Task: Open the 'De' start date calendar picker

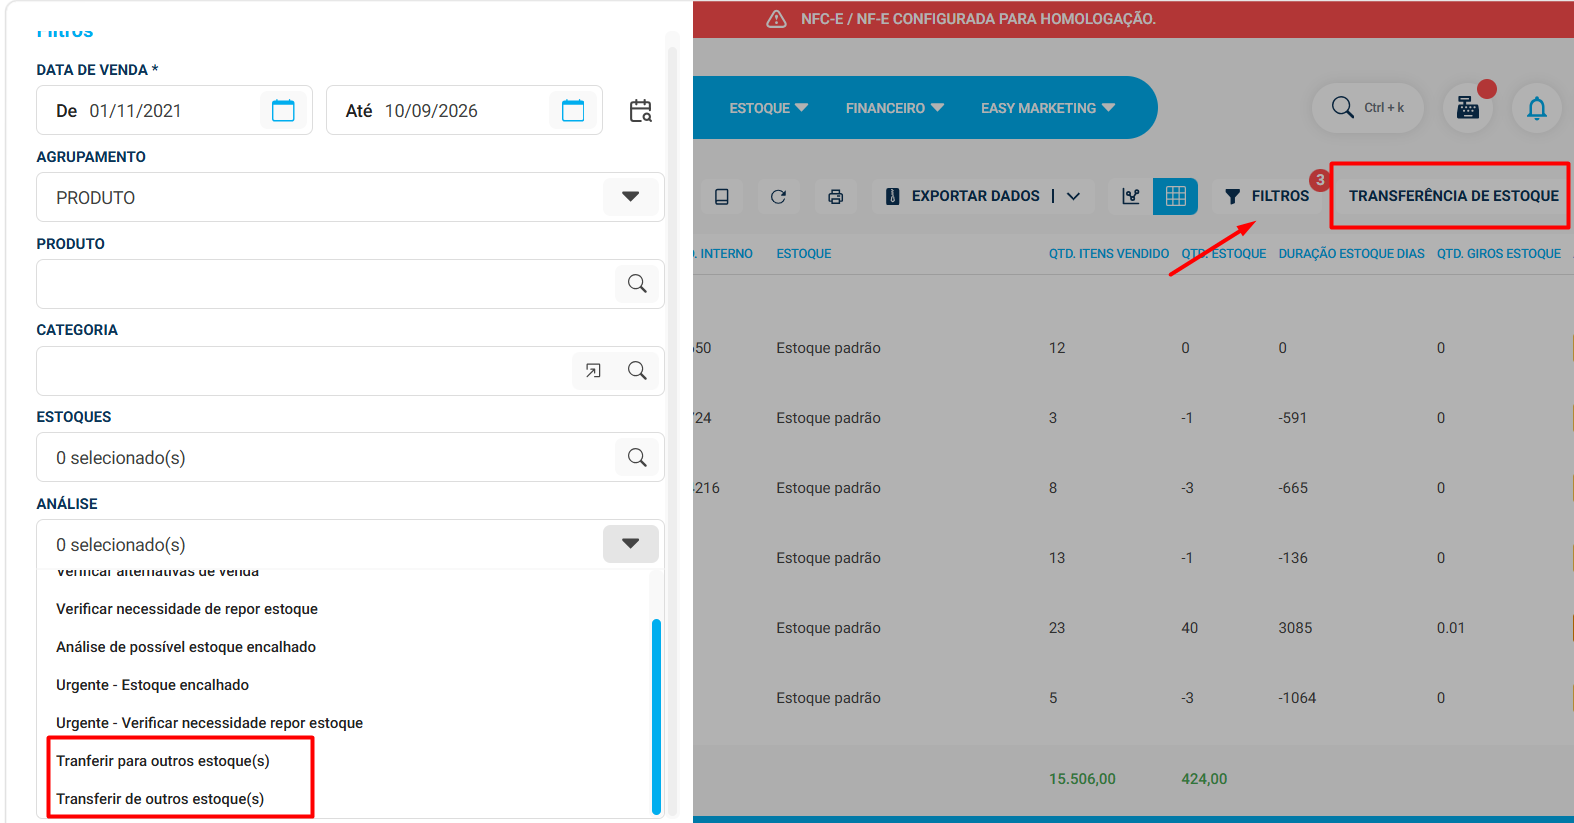Action: coord(283,110)
